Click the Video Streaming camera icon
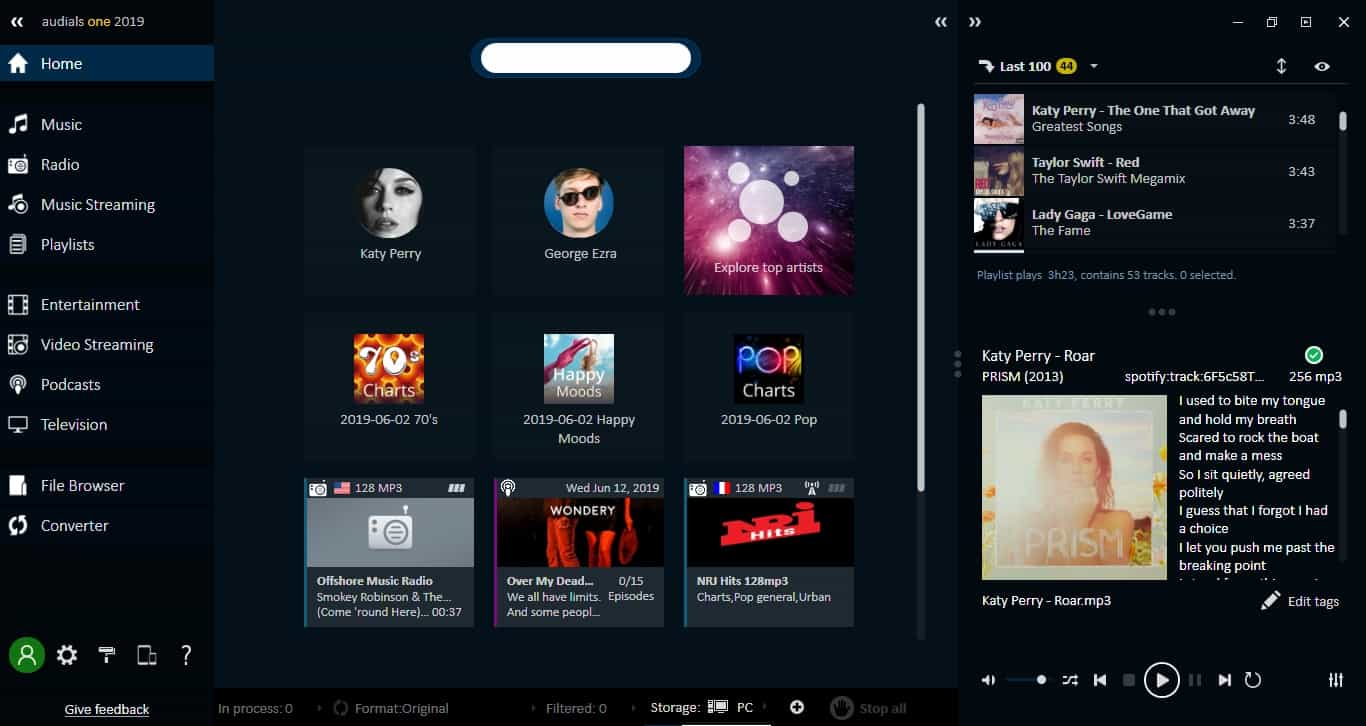 (18, 344)
